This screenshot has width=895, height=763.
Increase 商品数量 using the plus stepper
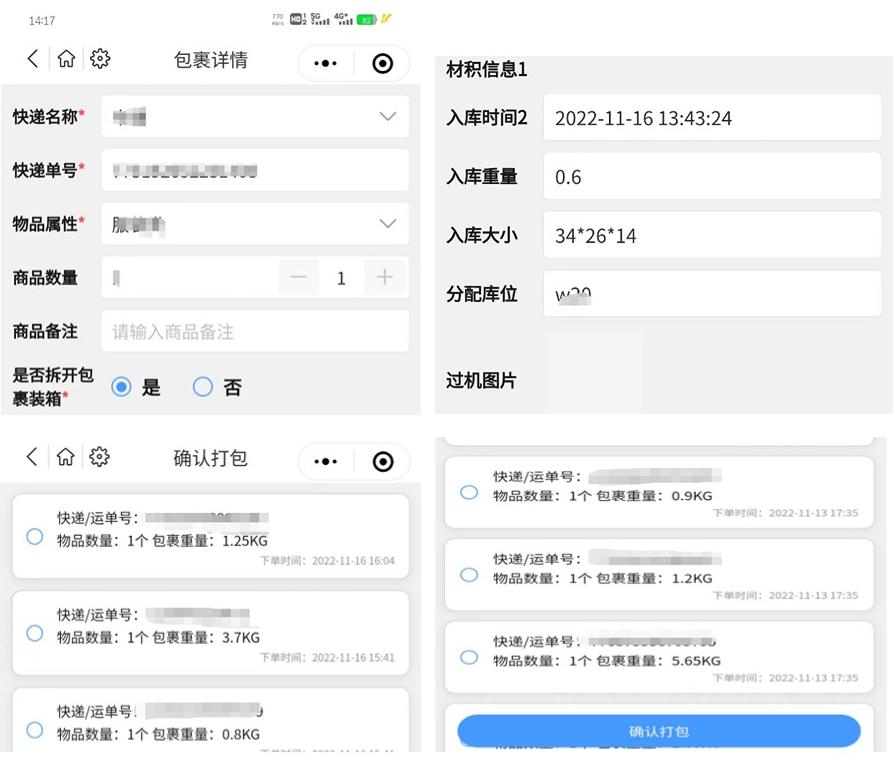384,277
